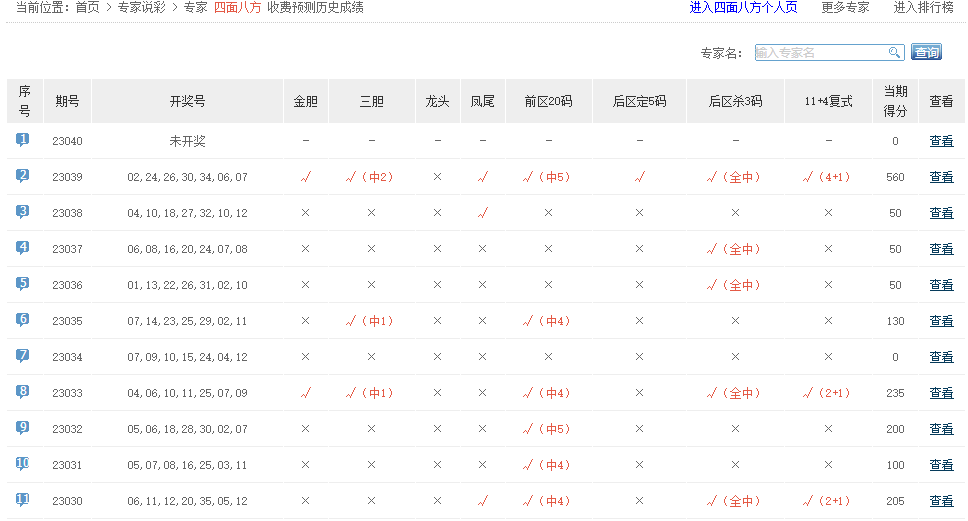Click the rank 11 badge icon
This screenshot has height=521, width=968.
pos(23,500)
